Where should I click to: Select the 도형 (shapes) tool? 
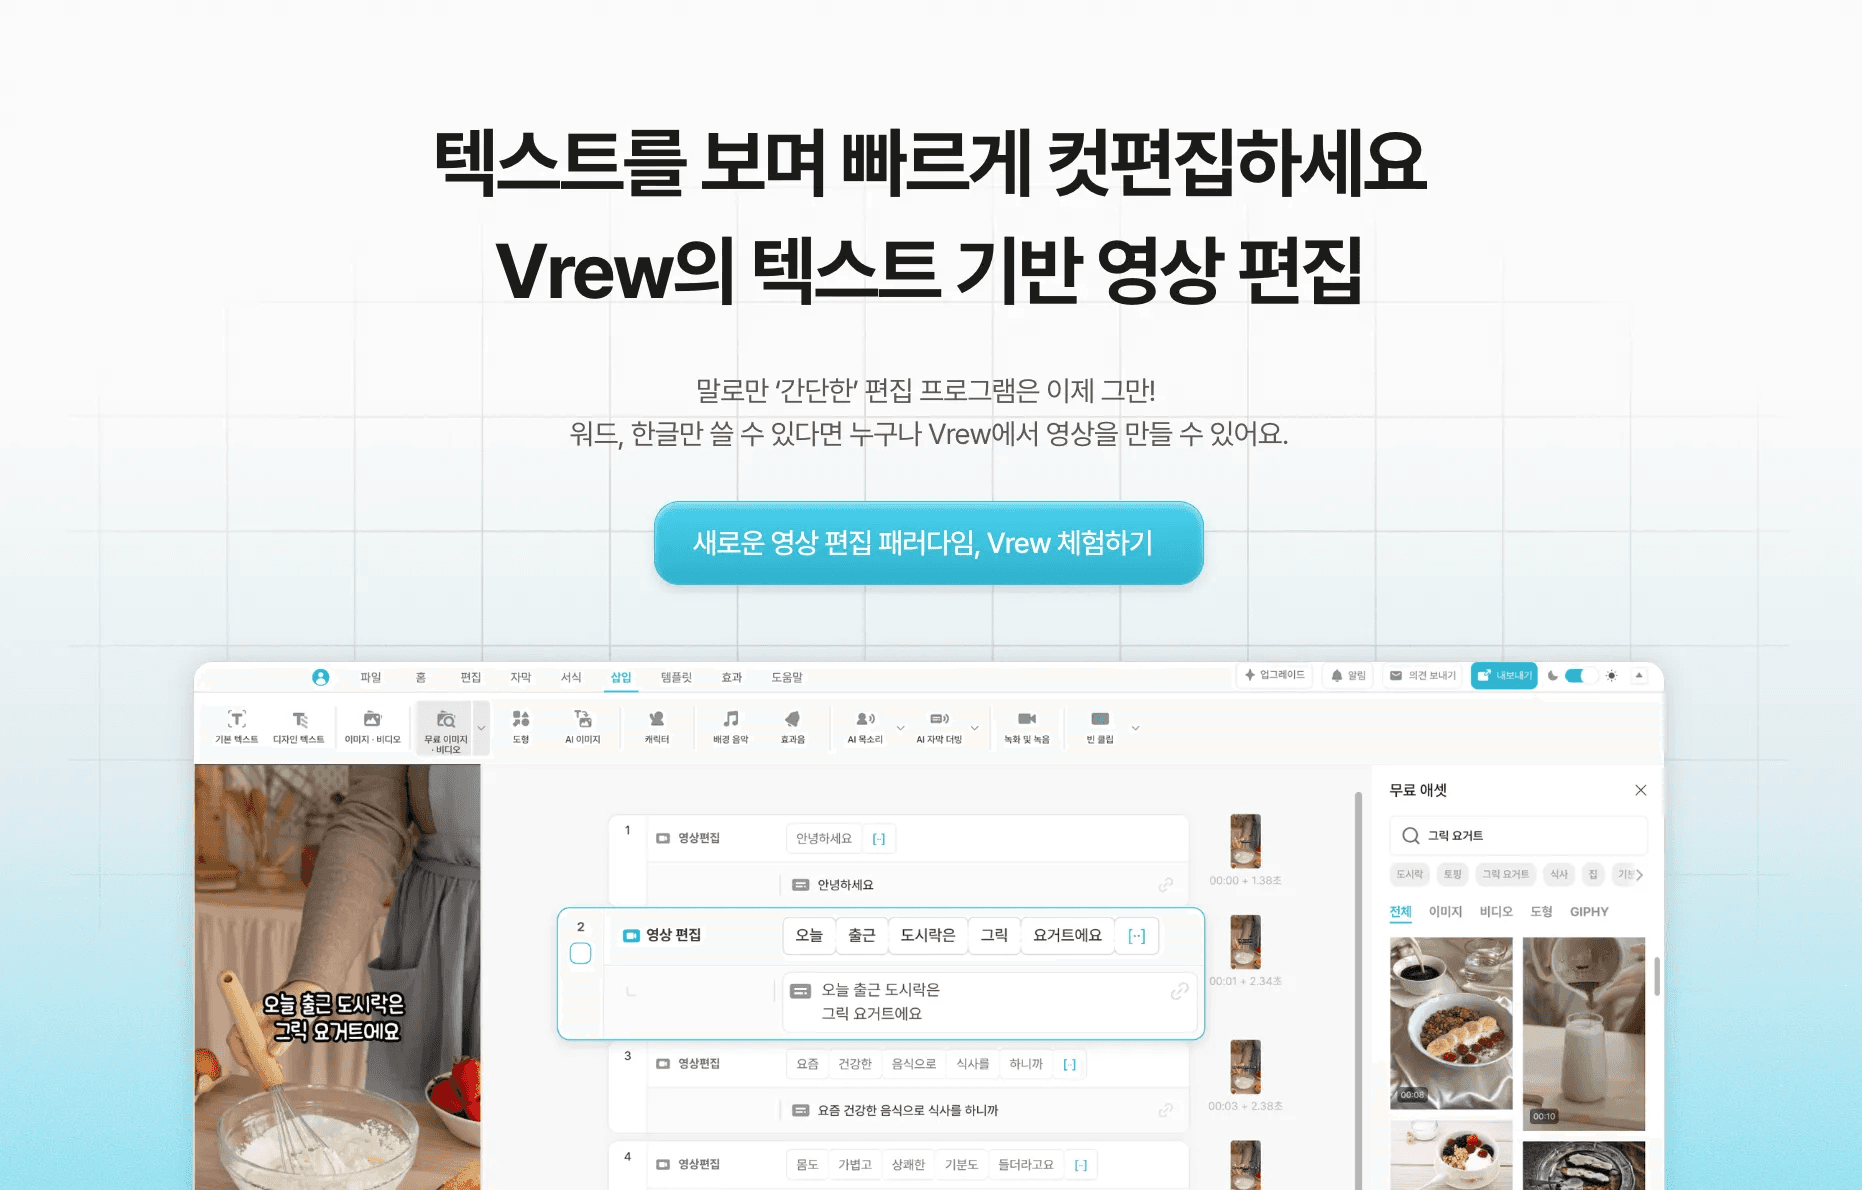tap(521, 727)
